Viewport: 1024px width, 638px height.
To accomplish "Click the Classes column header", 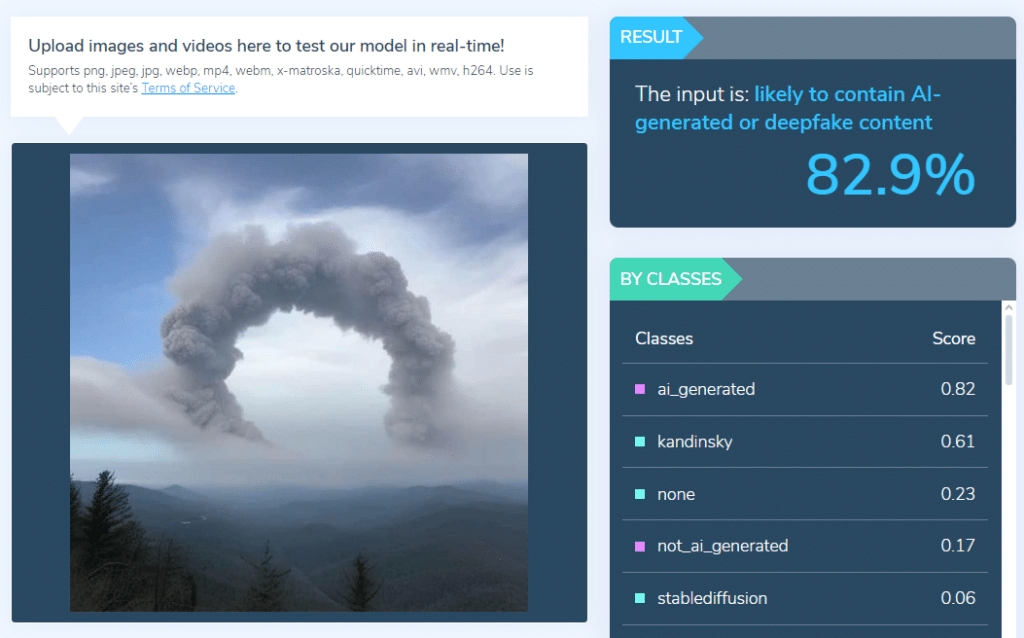I will point(664,338).
